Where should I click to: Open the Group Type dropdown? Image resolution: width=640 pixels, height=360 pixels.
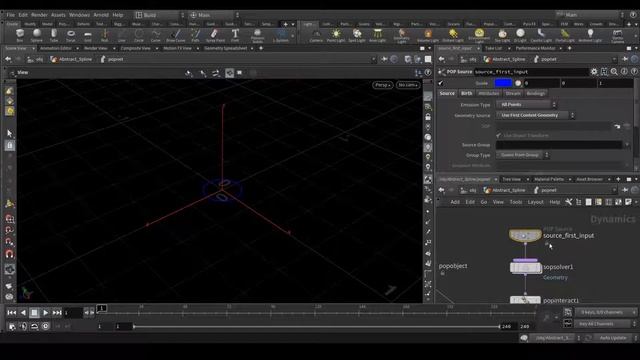click(x=523, y=155)
